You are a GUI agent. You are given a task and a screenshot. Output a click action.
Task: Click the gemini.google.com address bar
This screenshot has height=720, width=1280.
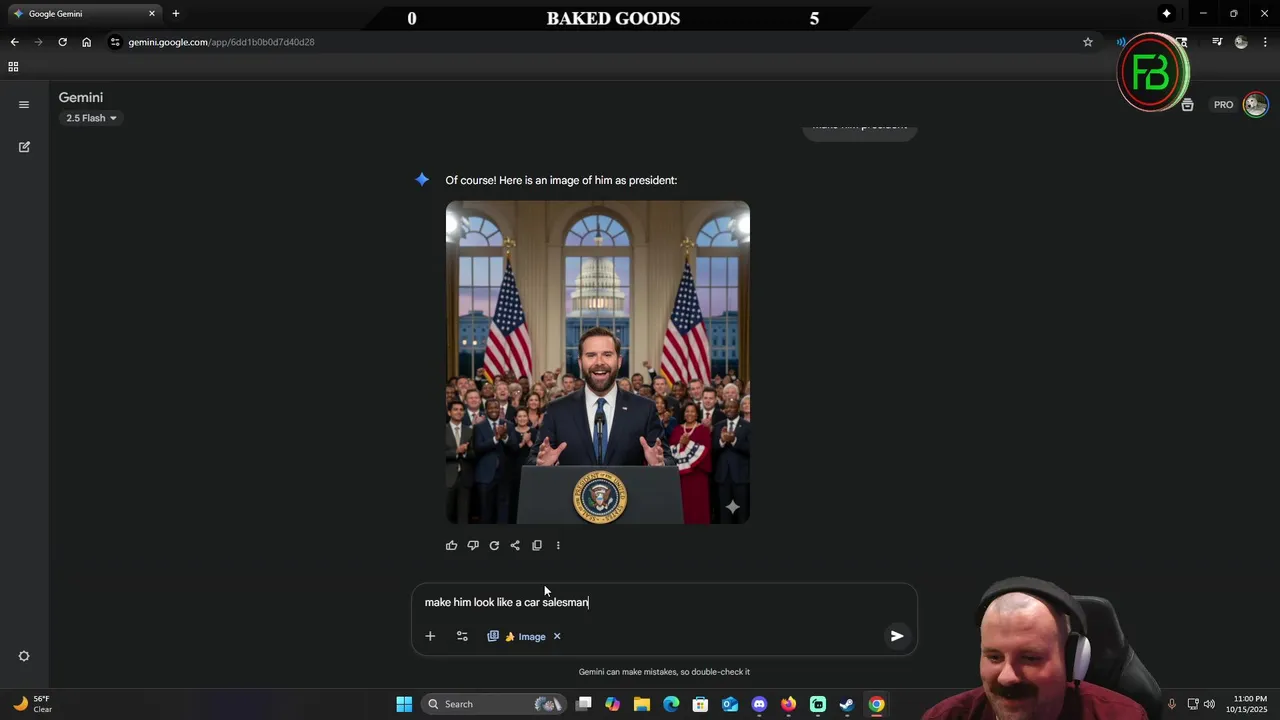(x=600, y=42)
